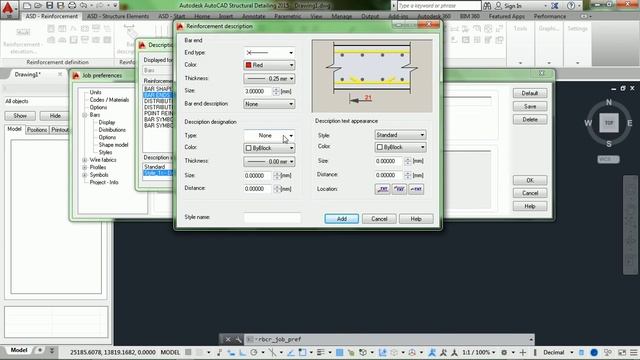Switch to the ASD - Structure Elements ribbon tab
Viewport: 640px width, 360px height.
(118, 16)
